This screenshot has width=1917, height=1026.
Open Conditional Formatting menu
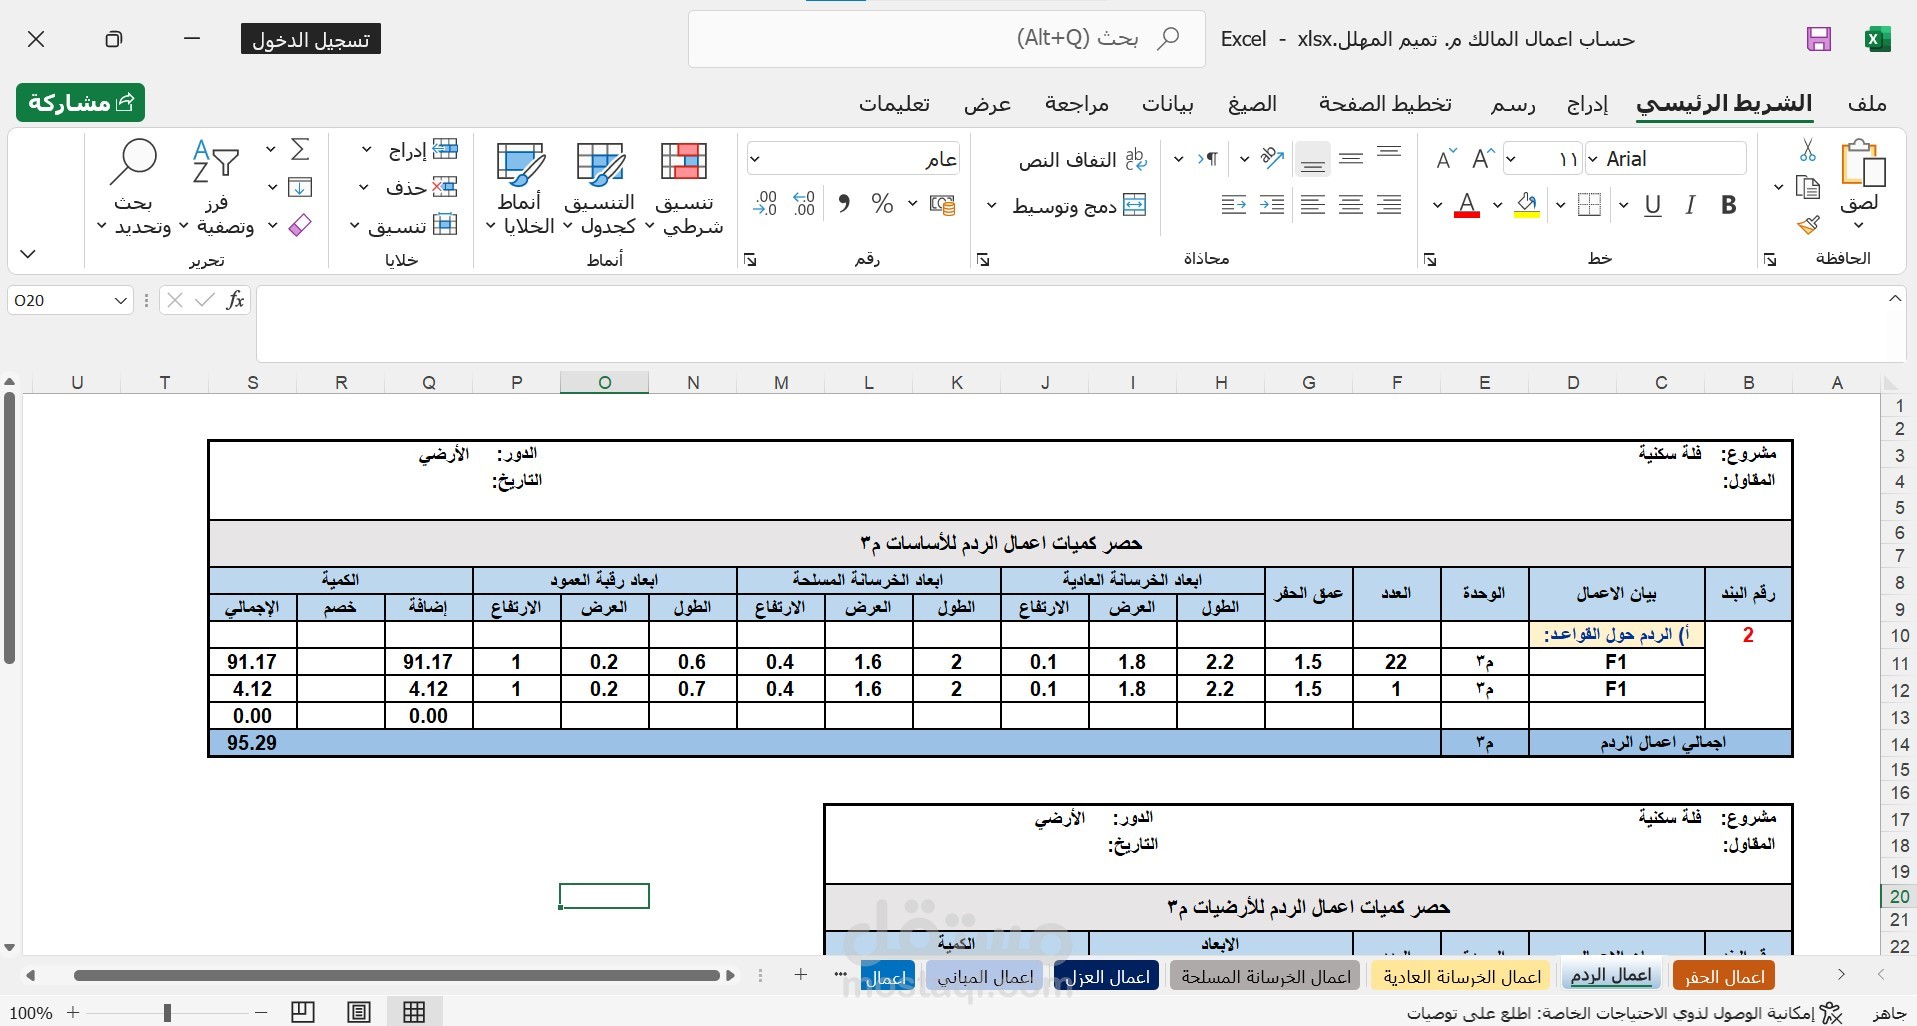685,188
